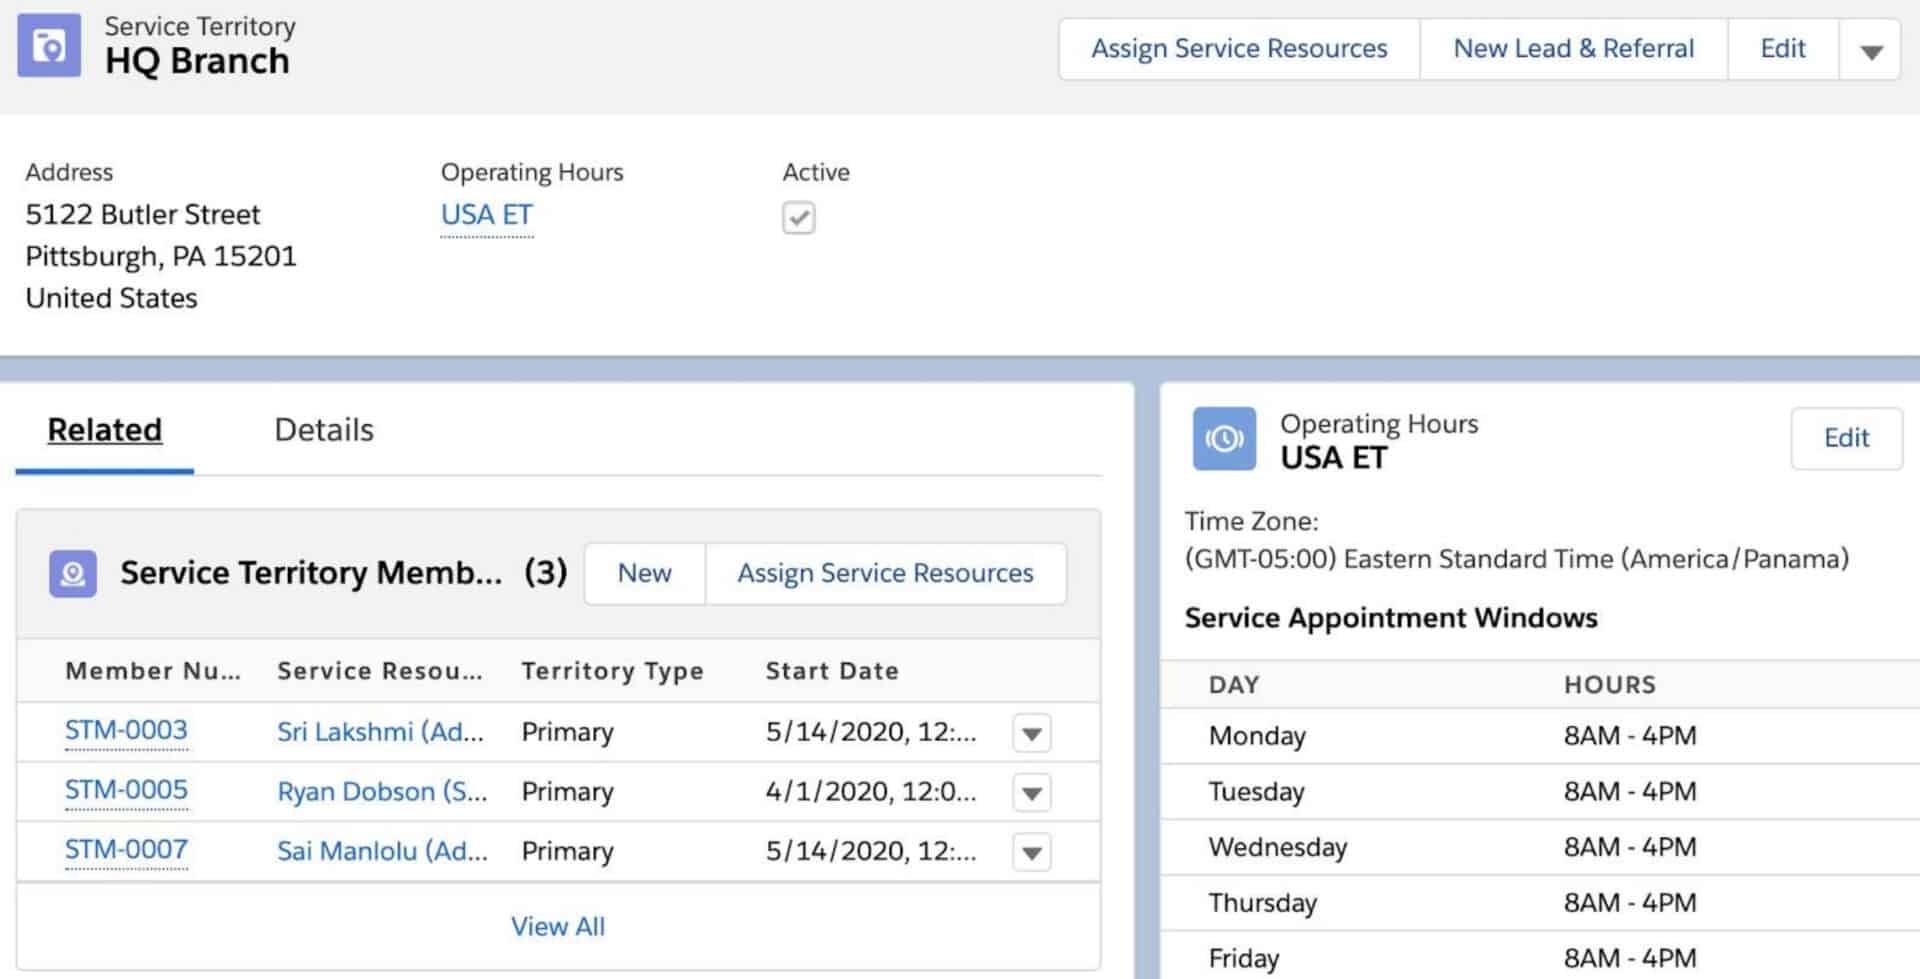Image resolution: width=1920 pixels, height=979 pixels.
Task: Click the 4/1/2020 start date cell
Action: click(x=871, y=792)
